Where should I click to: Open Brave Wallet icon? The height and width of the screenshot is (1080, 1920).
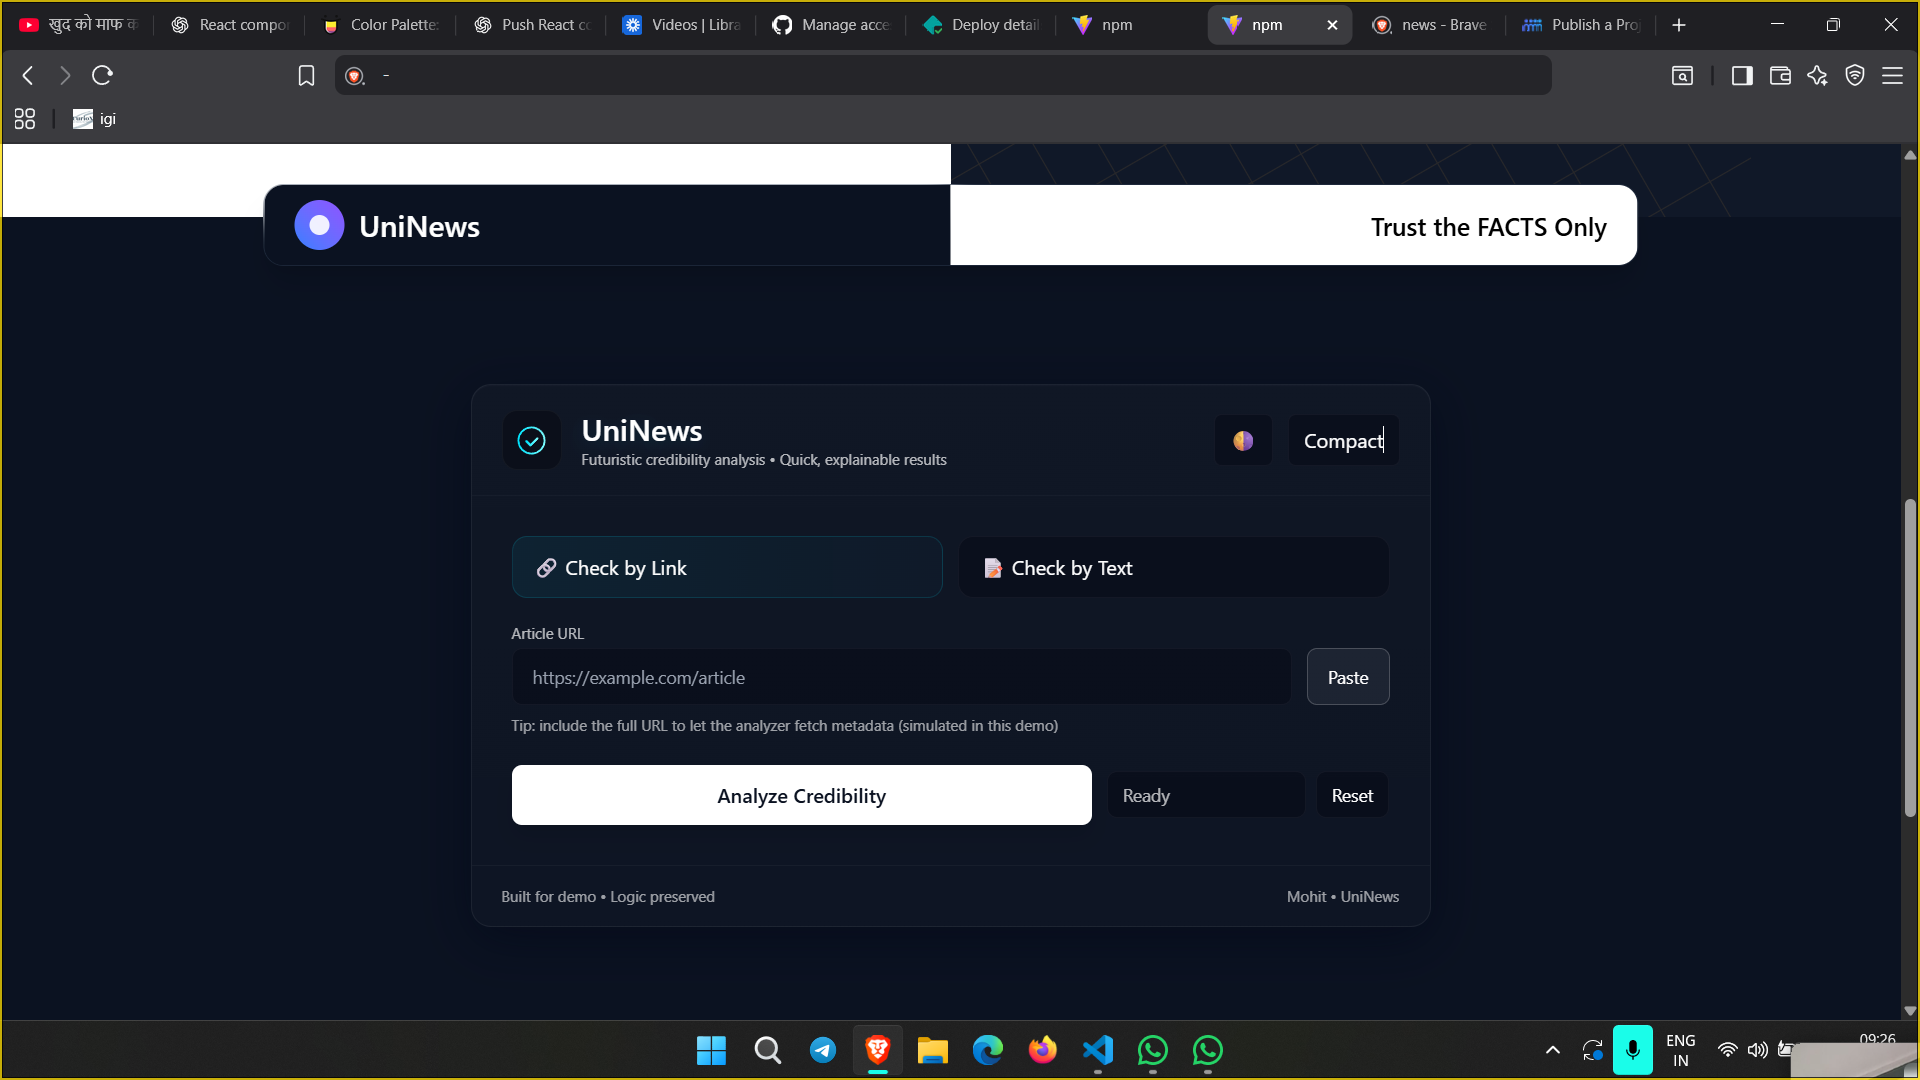[x=1780, y=76]
